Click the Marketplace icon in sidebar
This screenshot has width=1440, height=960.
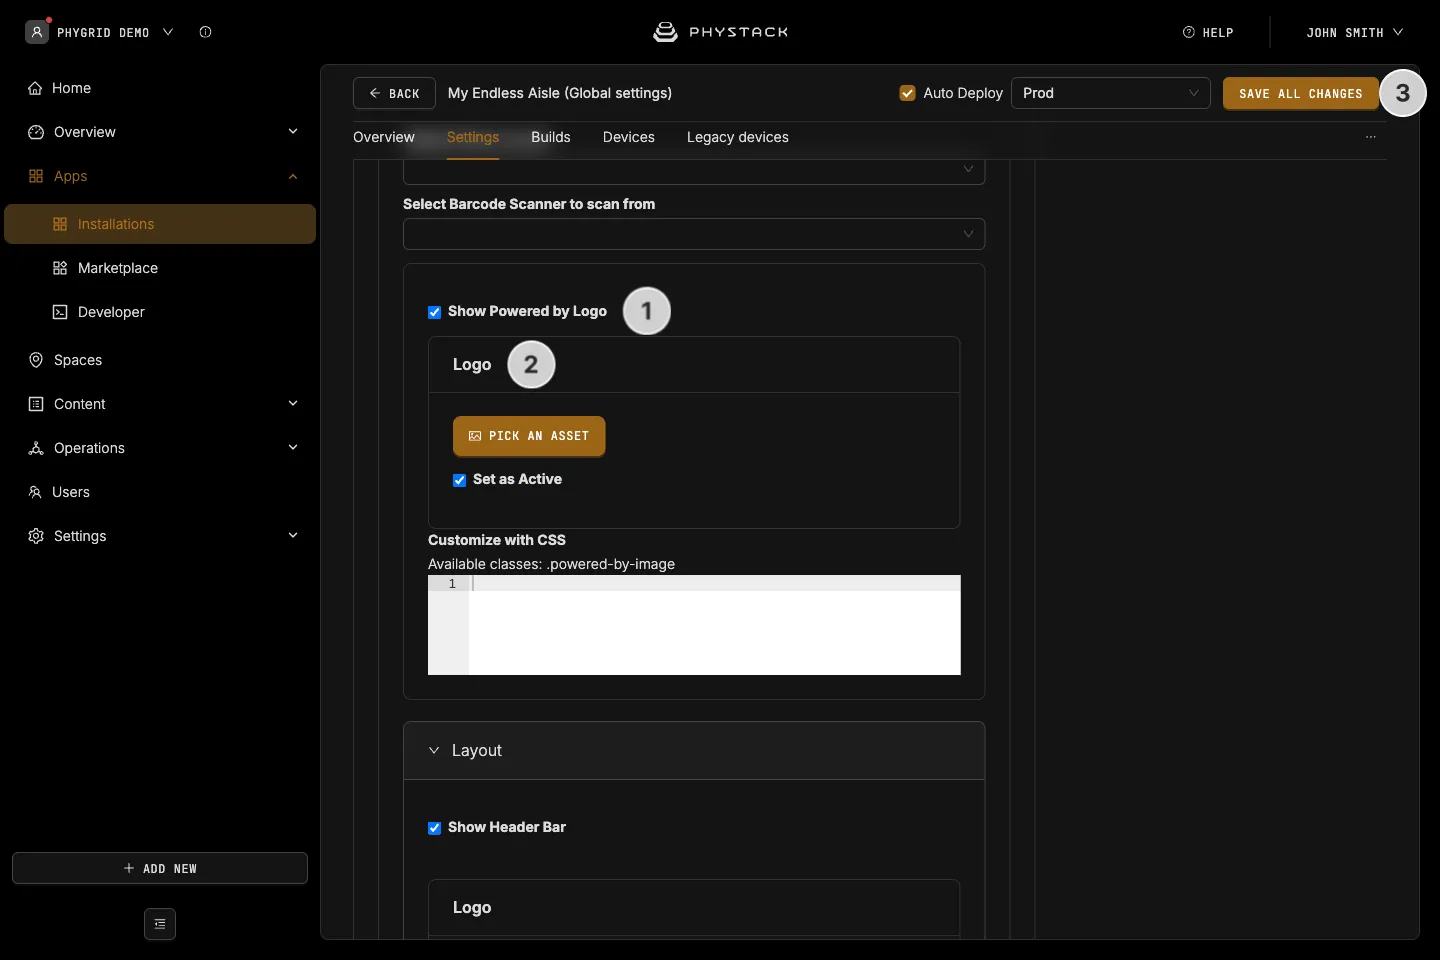tap(60, 268)
